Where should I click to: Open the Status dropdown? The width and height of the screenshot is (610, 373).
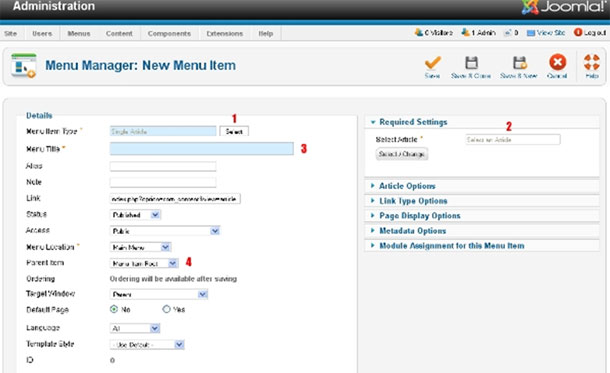click(x=135, y=215)
